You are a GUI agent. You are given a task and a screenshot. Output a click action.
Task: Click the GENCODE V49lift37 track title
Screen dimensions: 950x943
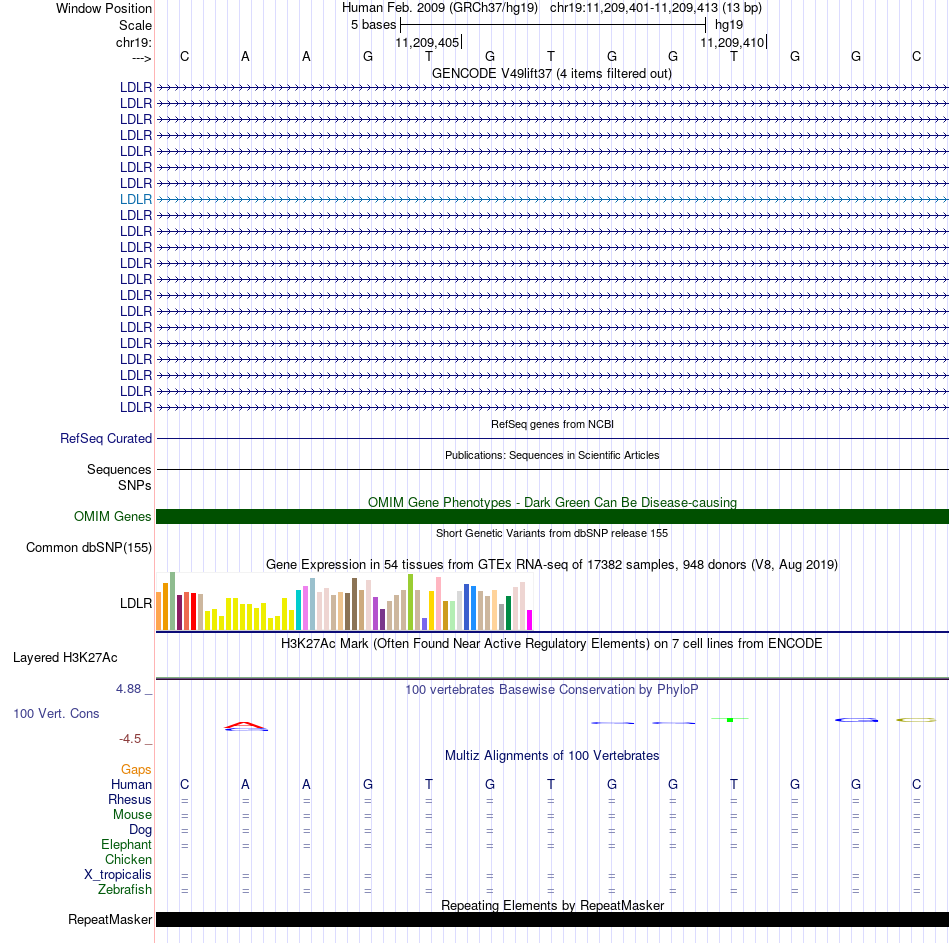(551, 73)
